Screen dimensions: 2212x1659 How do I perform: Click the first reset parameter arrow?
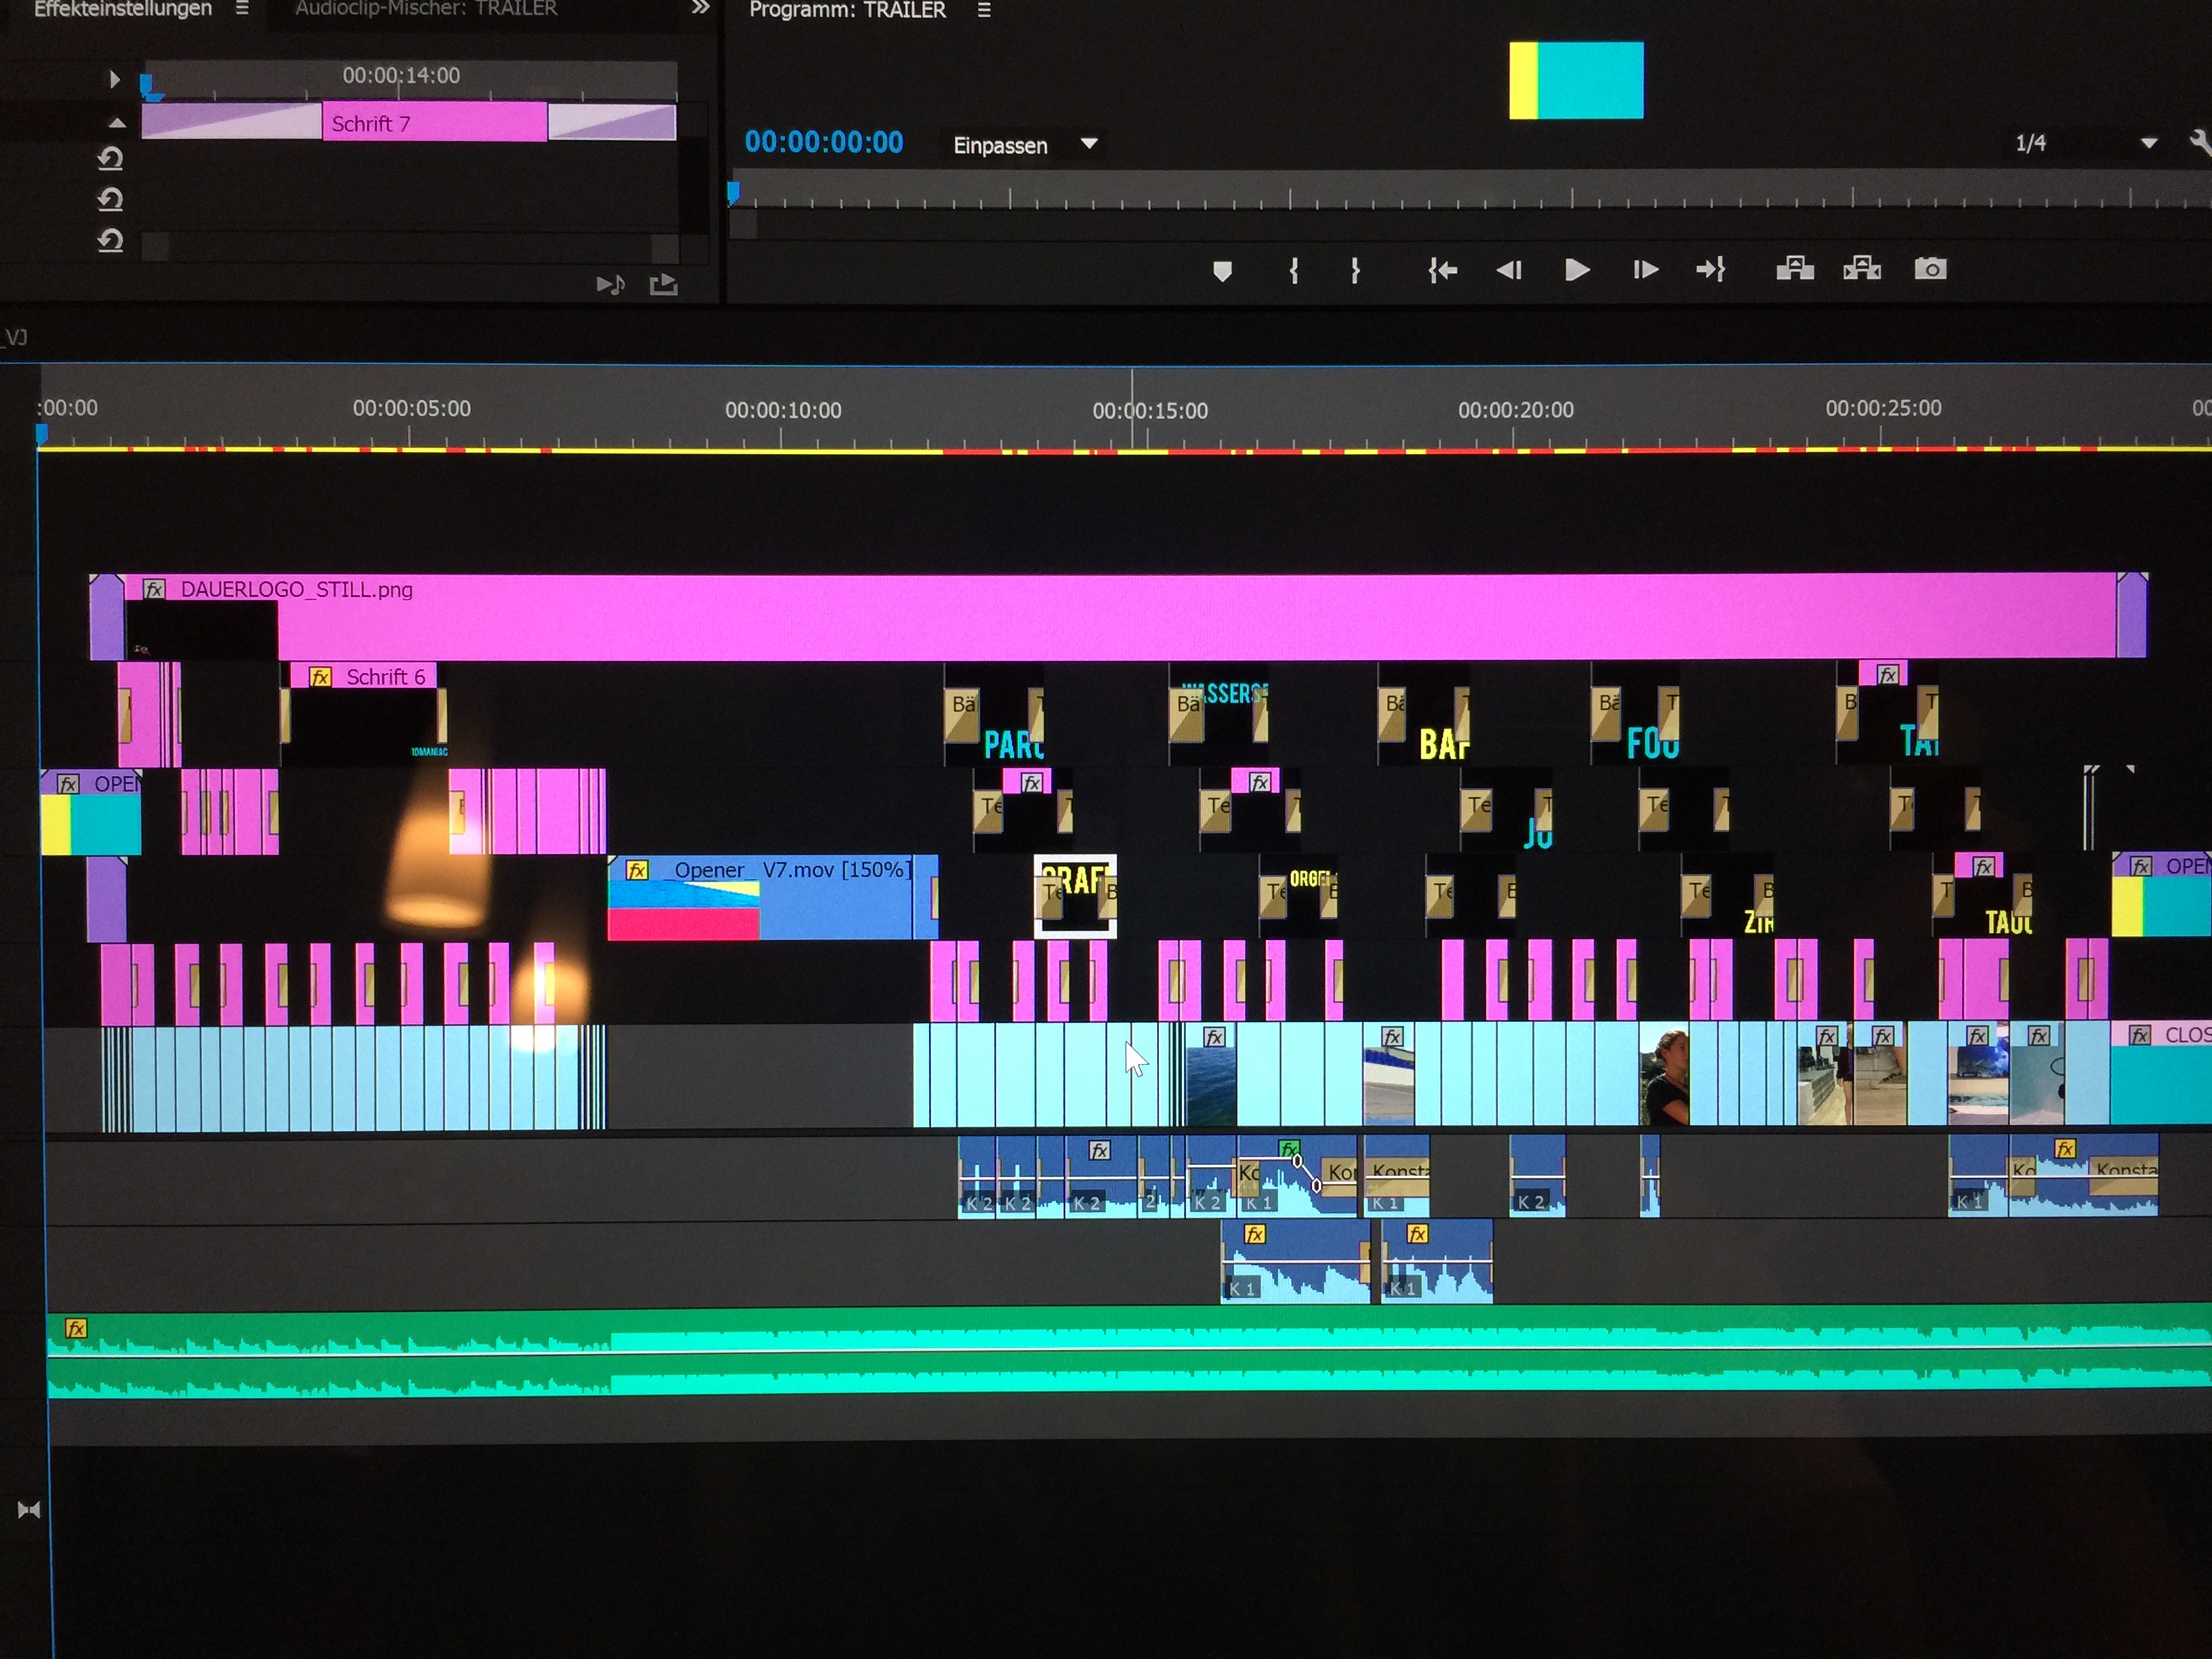click(x=110, y=158)
